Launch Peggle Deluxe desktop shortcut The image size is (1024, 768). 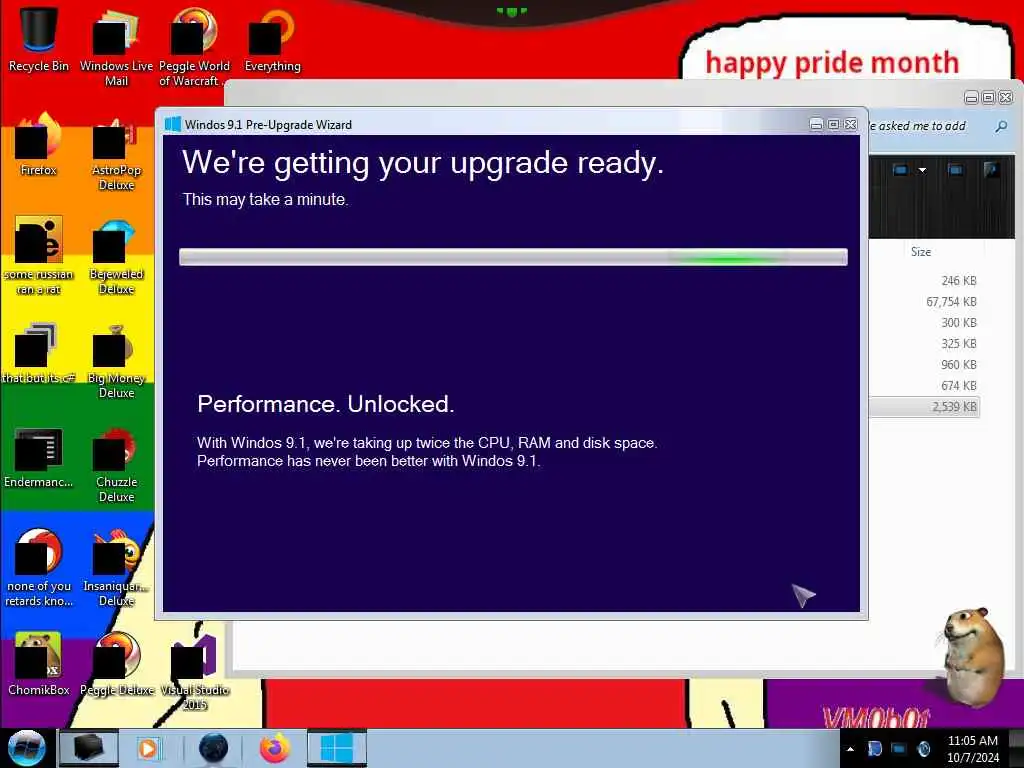[x=116, y=664]
